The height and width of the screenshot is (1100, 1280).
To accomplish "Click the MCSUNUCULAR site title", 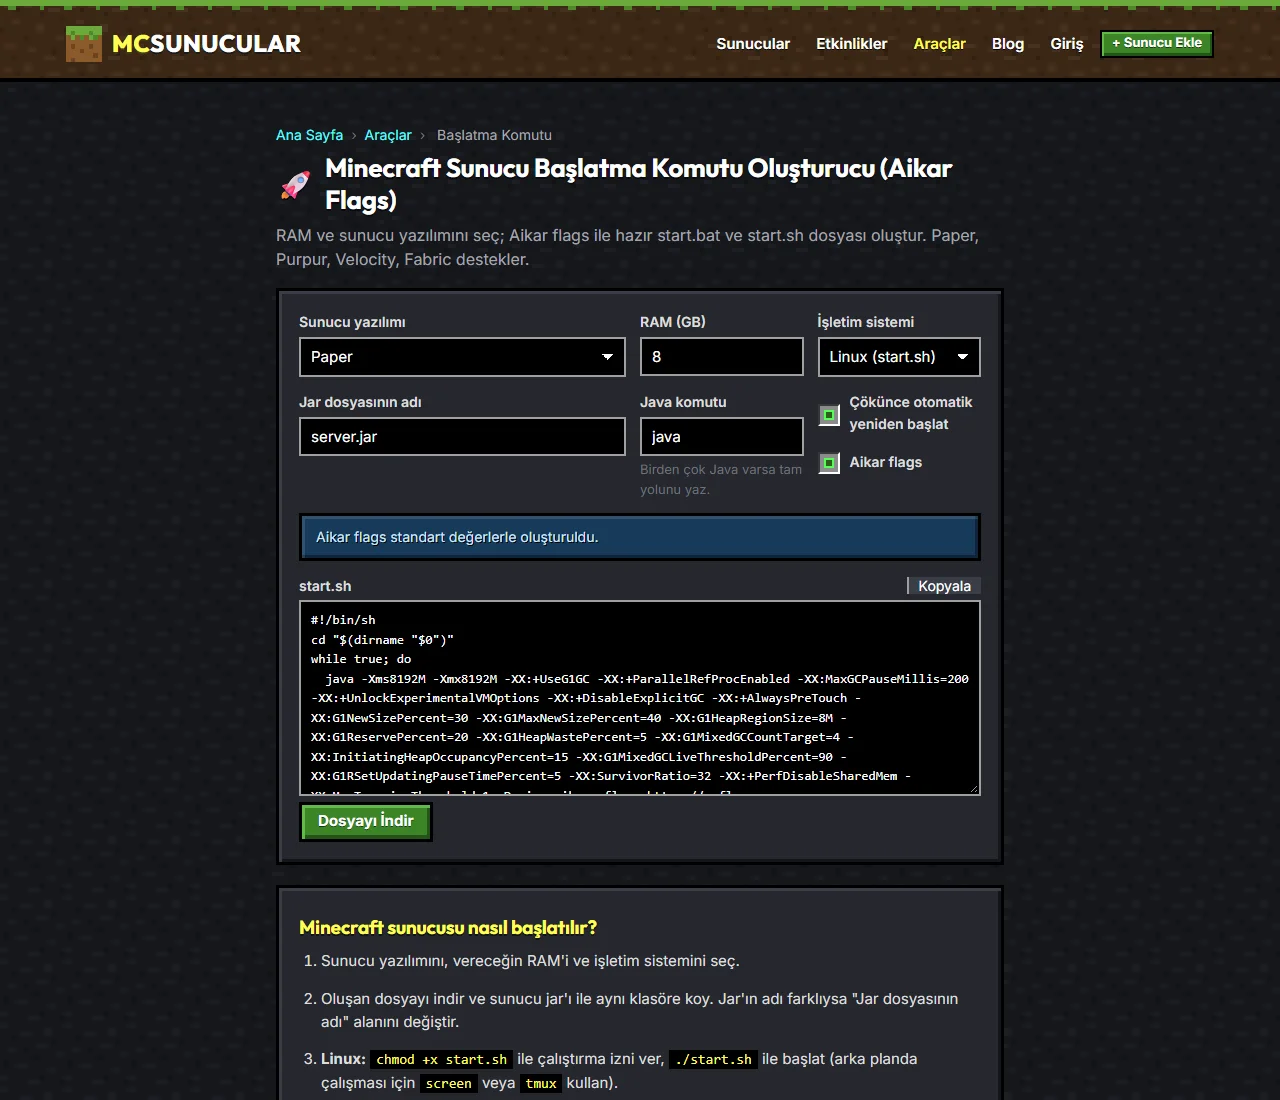I will [206, 44].
